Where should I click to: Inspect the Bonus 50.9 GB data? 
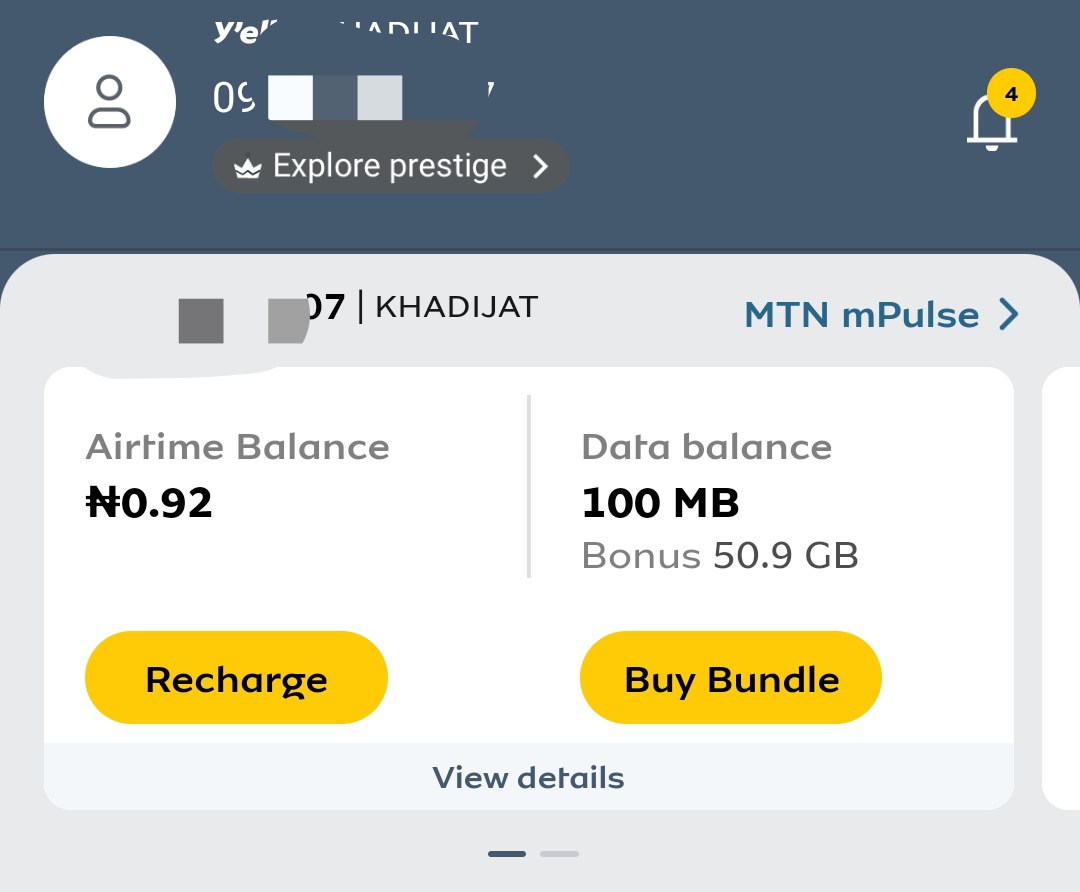point(719,555)
